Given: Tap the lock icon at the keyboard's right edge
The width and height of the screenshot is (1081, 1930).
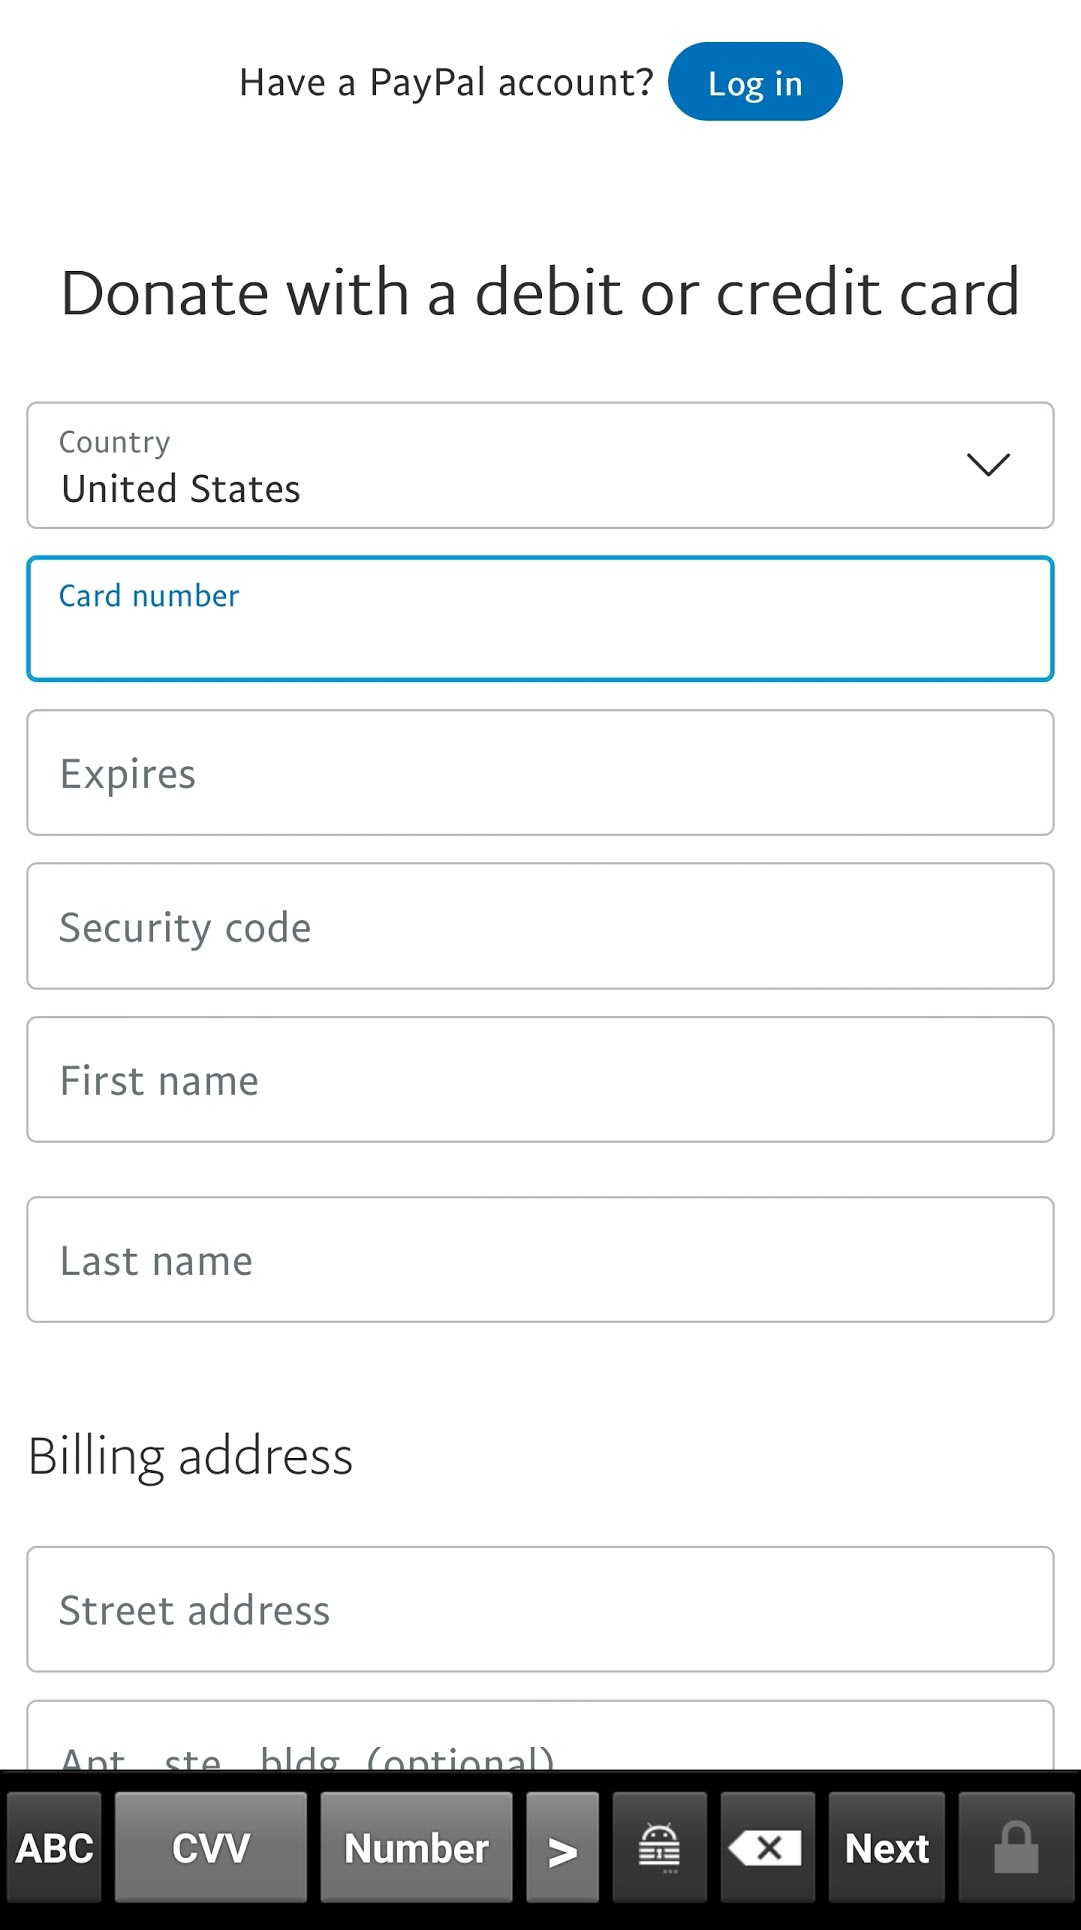Looking at the screenshot, I should pos(1017,1847).
